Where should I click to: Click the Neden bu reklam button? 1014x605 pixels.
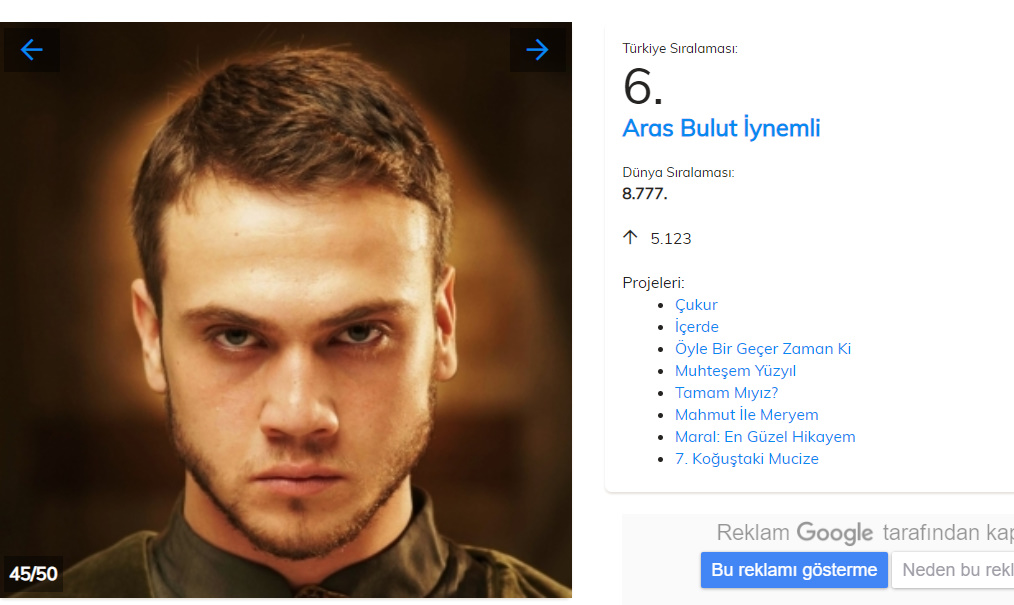click(955, 570)
